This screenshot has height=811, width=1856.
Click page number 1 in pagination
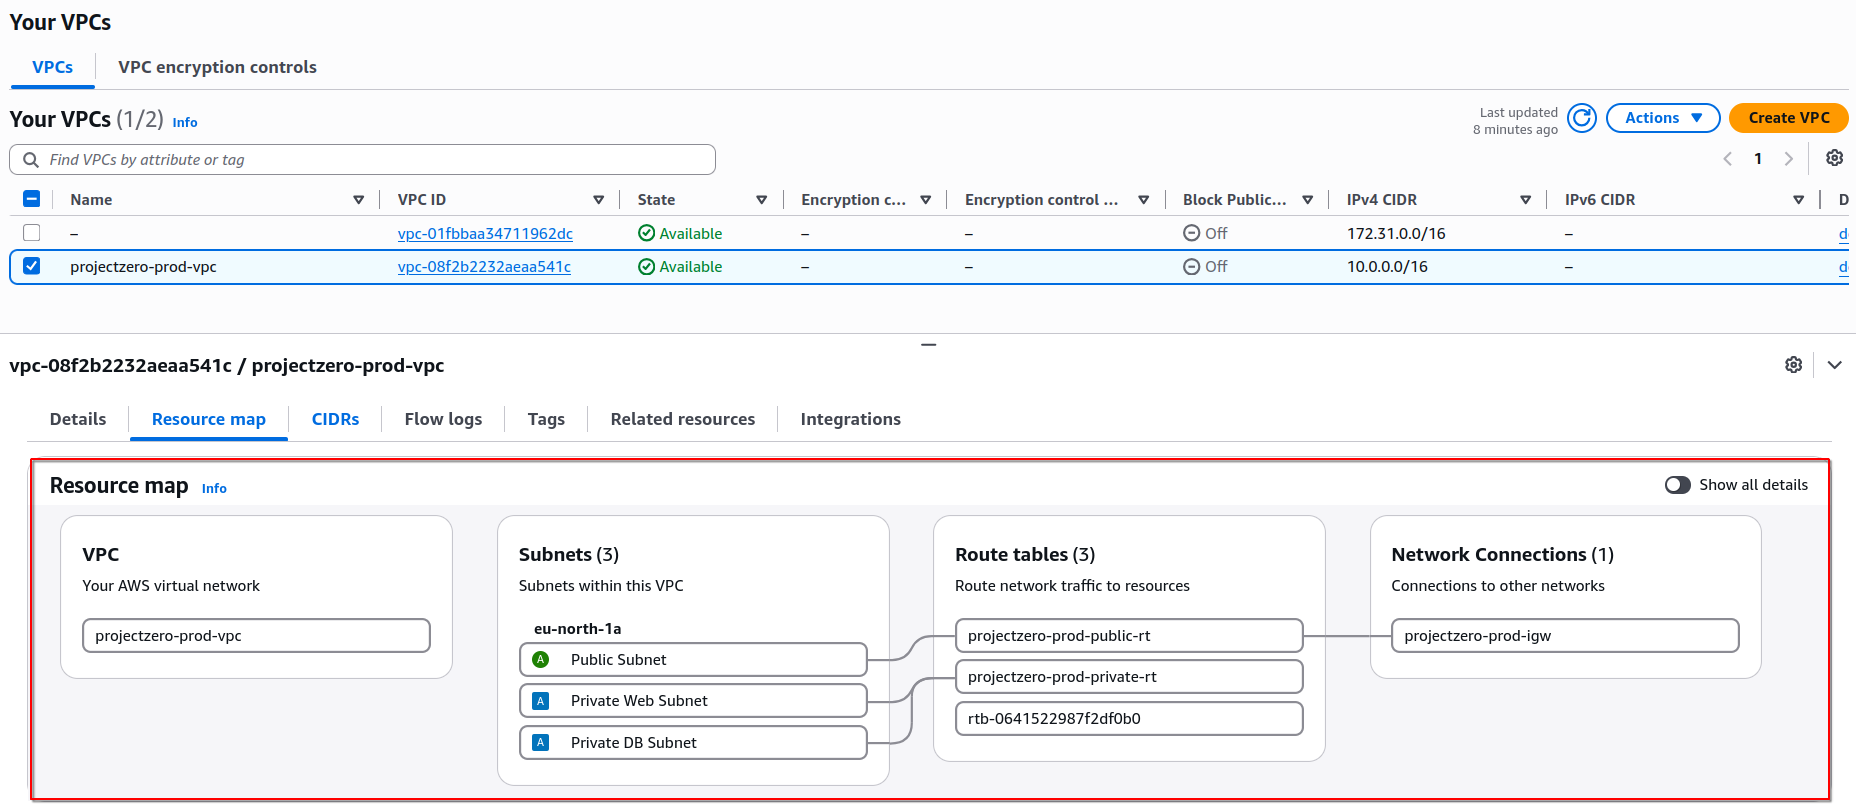coord(1758,159)
